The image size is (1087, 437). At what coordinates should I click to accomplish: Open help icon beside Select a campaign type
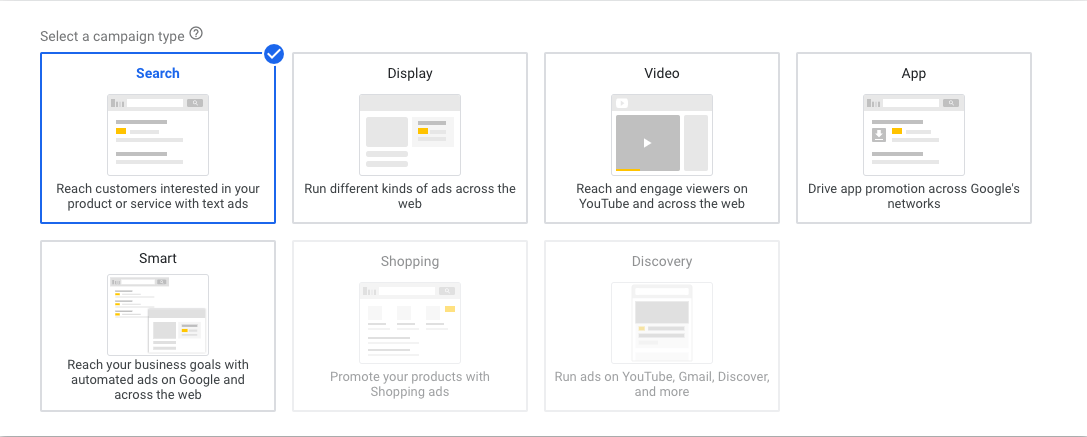click(196, 33)
